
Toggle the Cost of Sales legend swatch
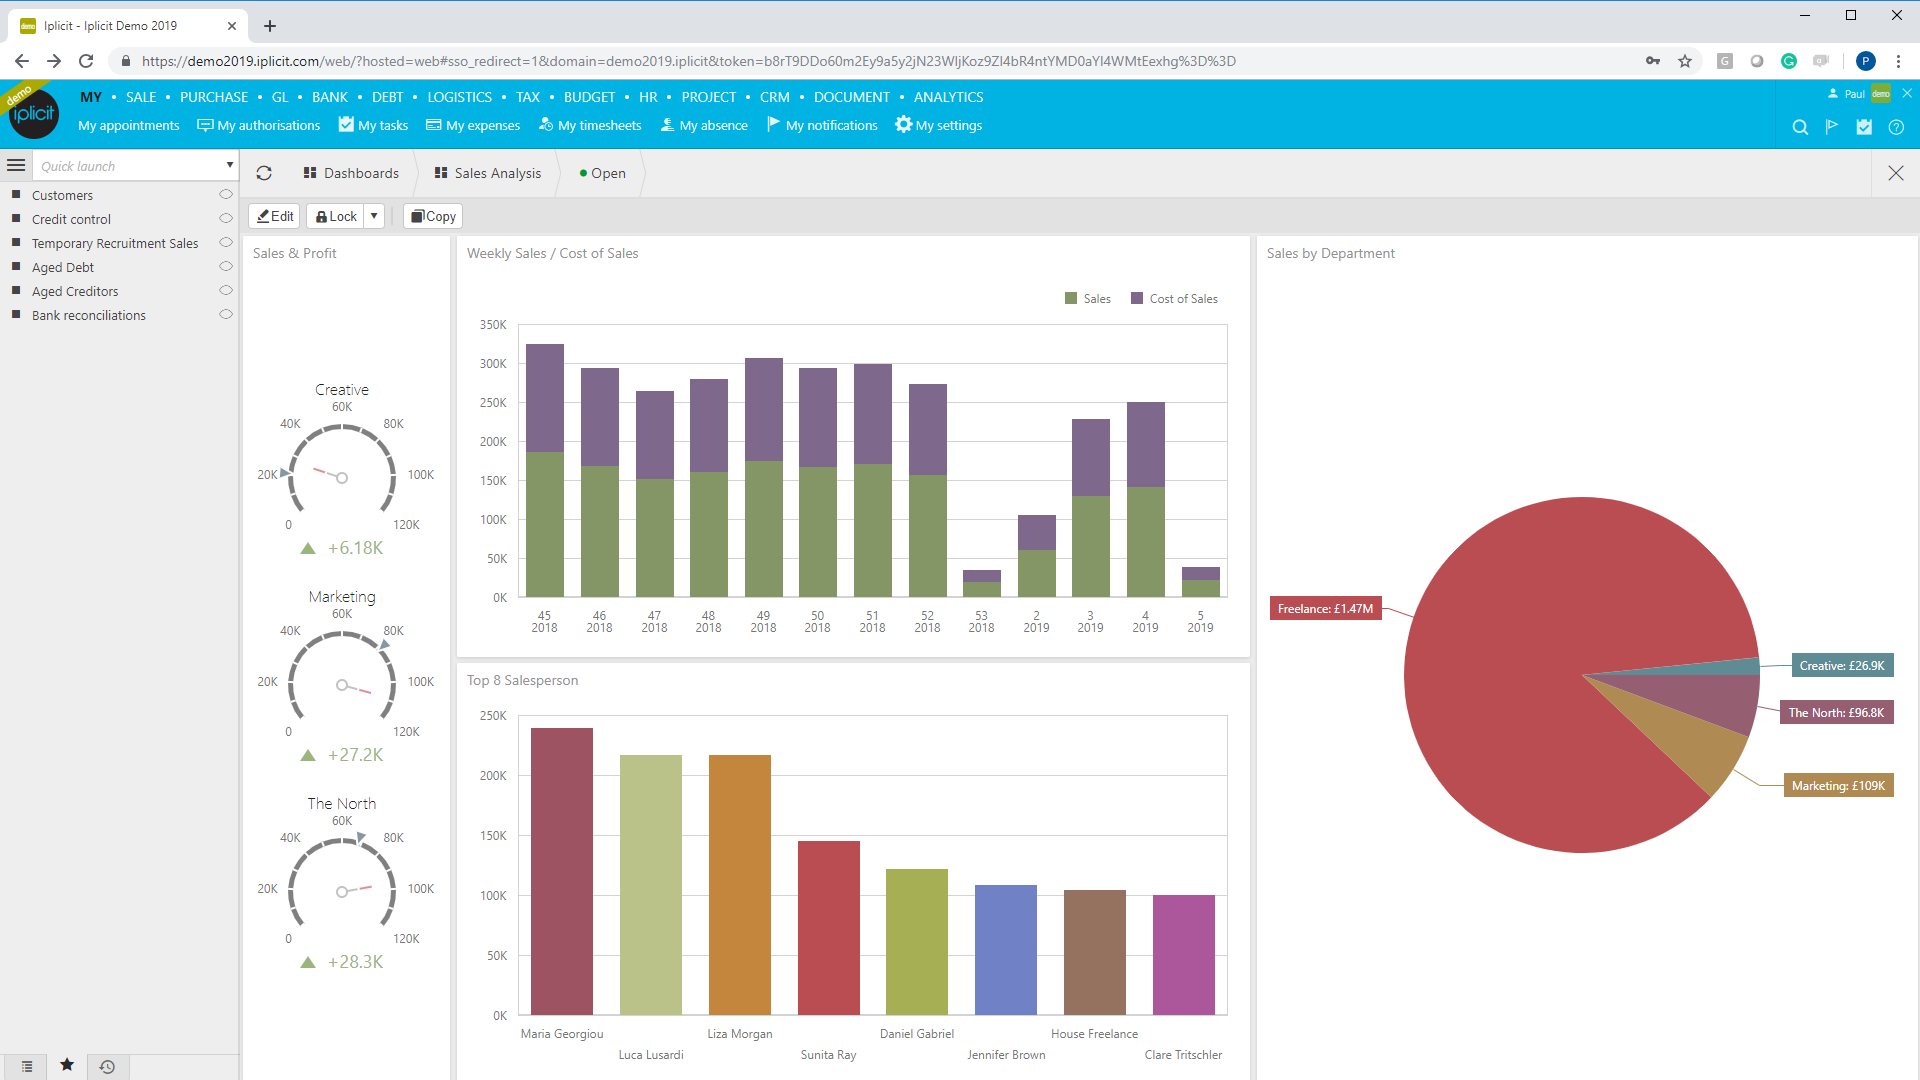1137,298
